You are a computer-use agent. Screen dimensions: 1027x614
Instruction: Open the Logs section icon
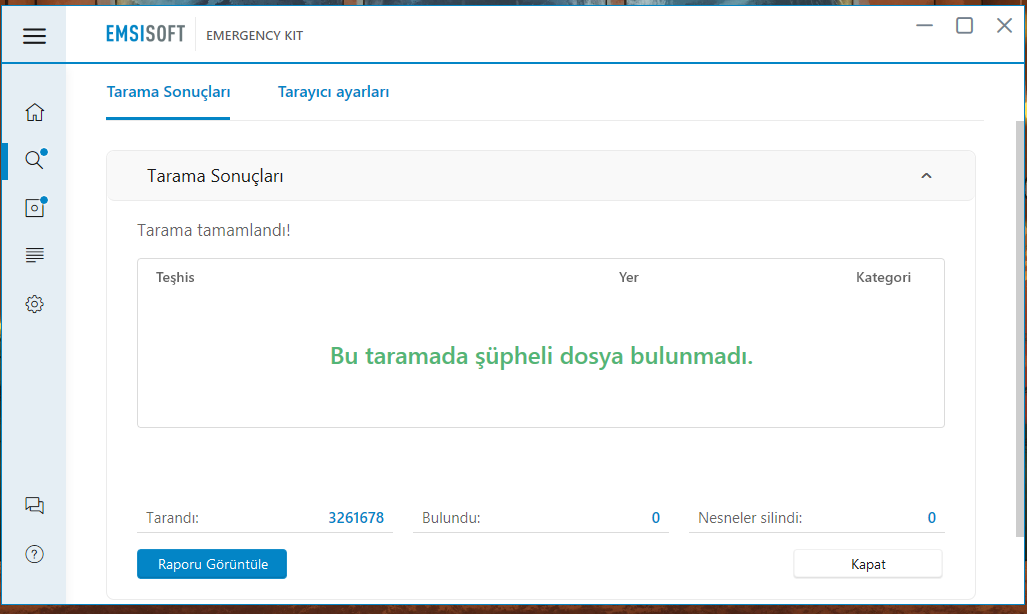(35, 255)
